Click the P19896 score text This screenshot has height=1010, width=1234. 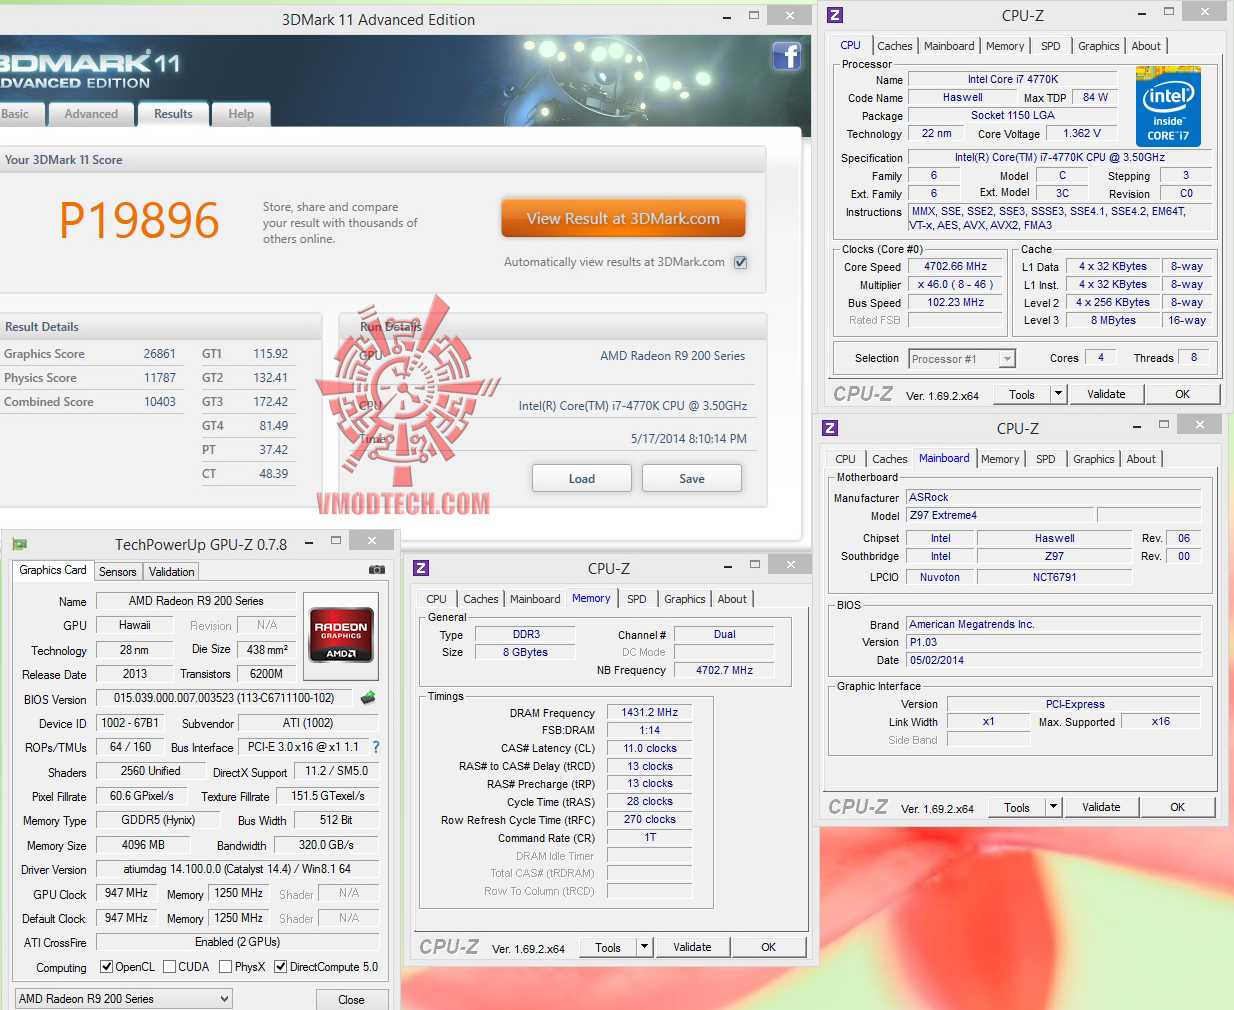coord(140,220)
